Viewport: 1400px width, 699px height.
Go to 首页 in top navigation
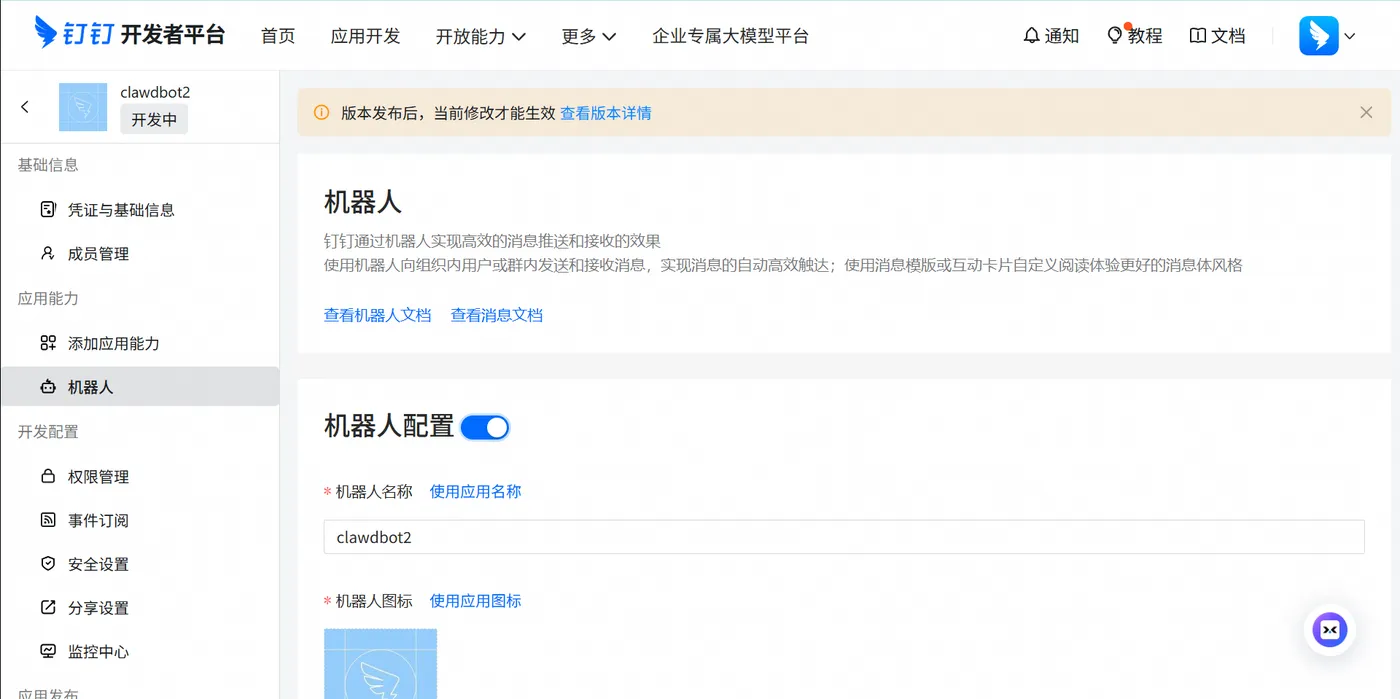point(278,36)
